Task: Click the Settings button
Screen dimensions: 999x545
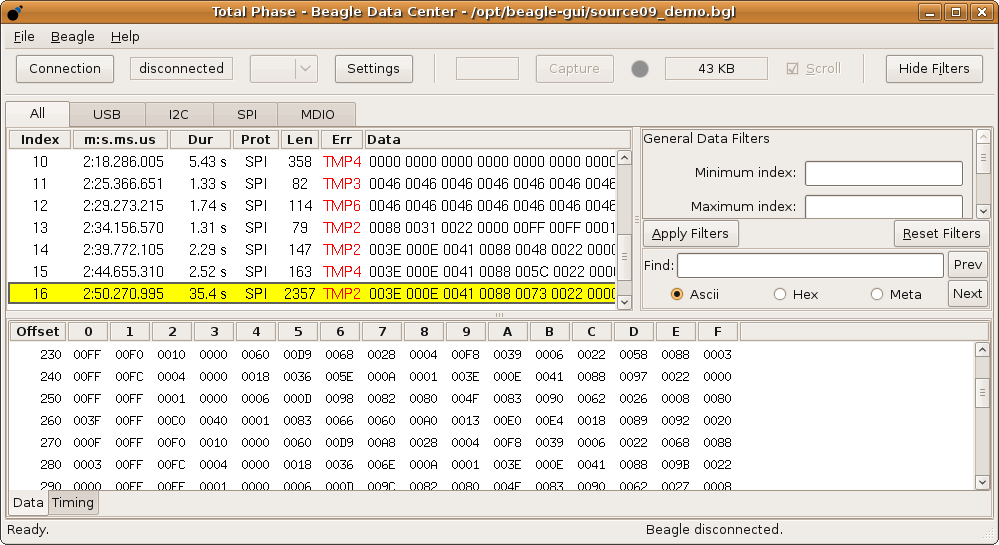Action: [x=373, y=69]
